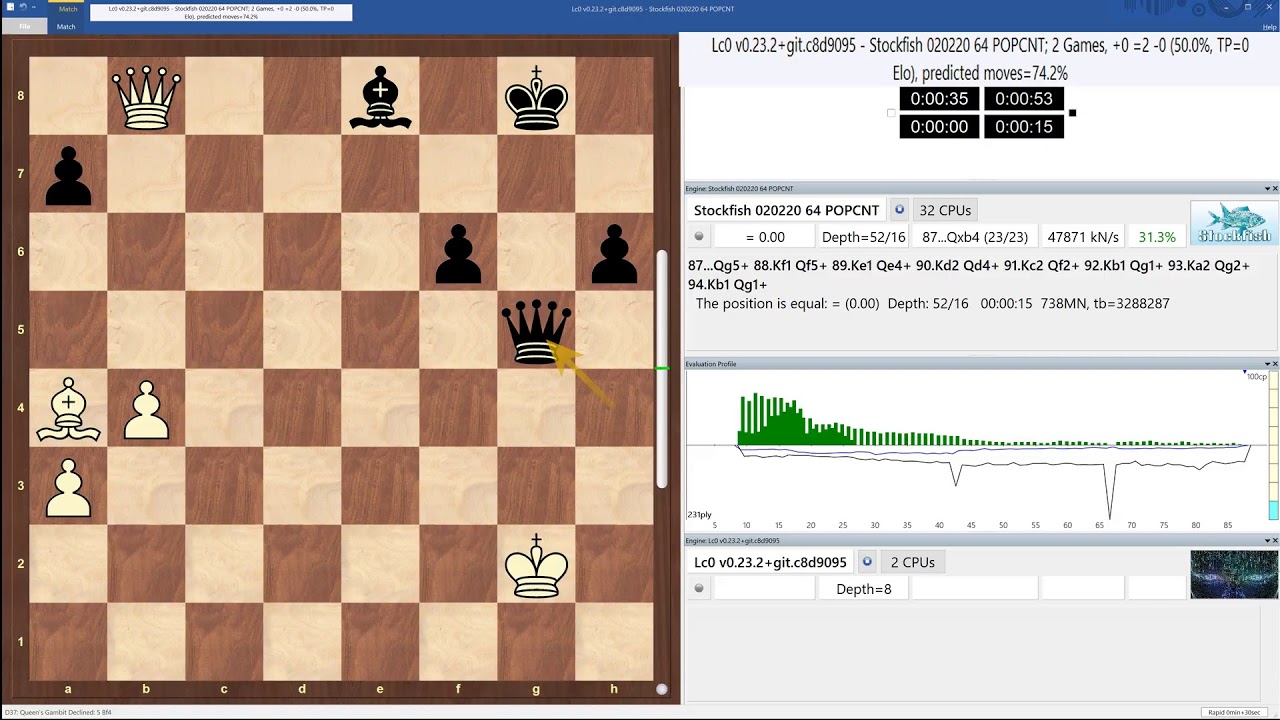Open the Help menu
1280x720 pixels.
coord(1269,27)
